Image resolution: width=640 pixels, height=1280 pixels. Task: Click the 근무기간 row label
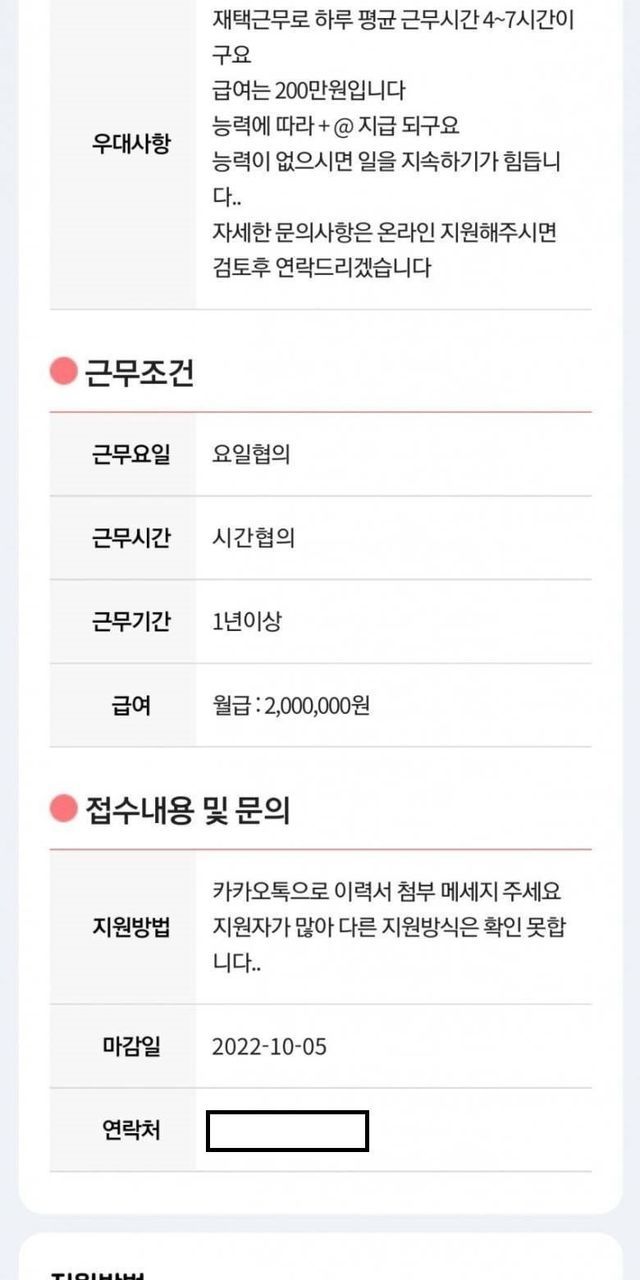[x=131, y=621]
